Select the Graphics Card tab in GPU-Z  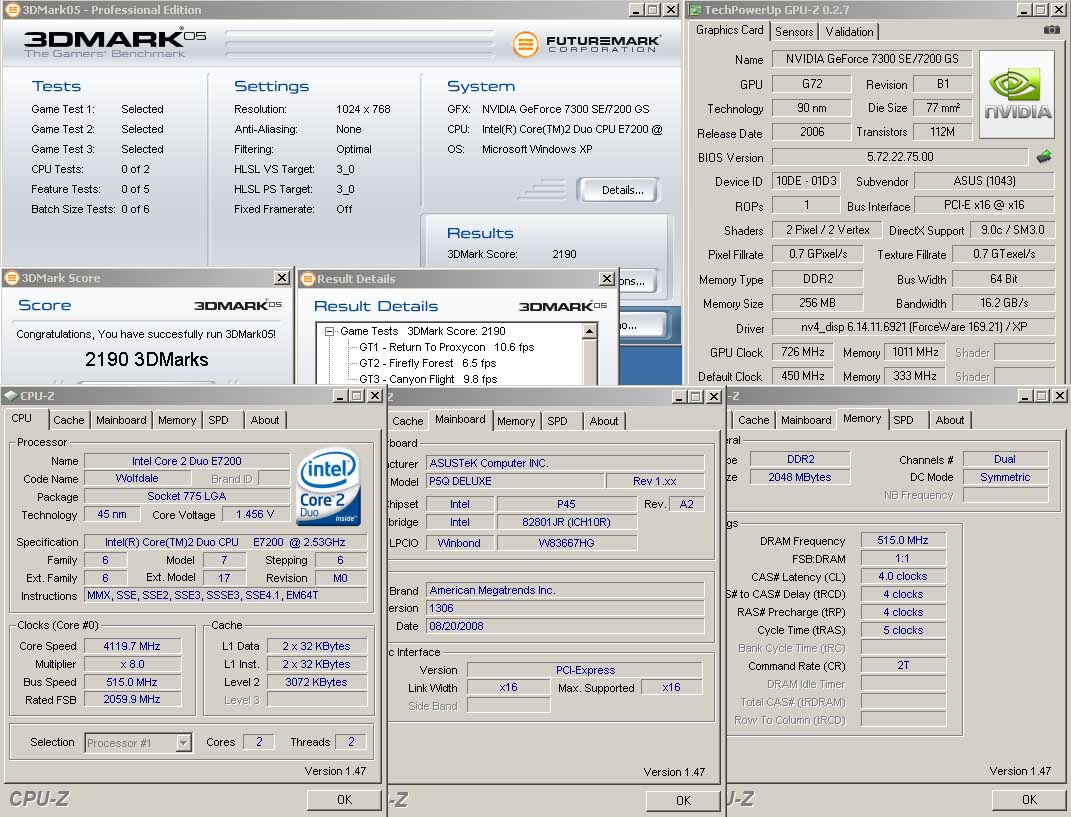coord(729,30)
